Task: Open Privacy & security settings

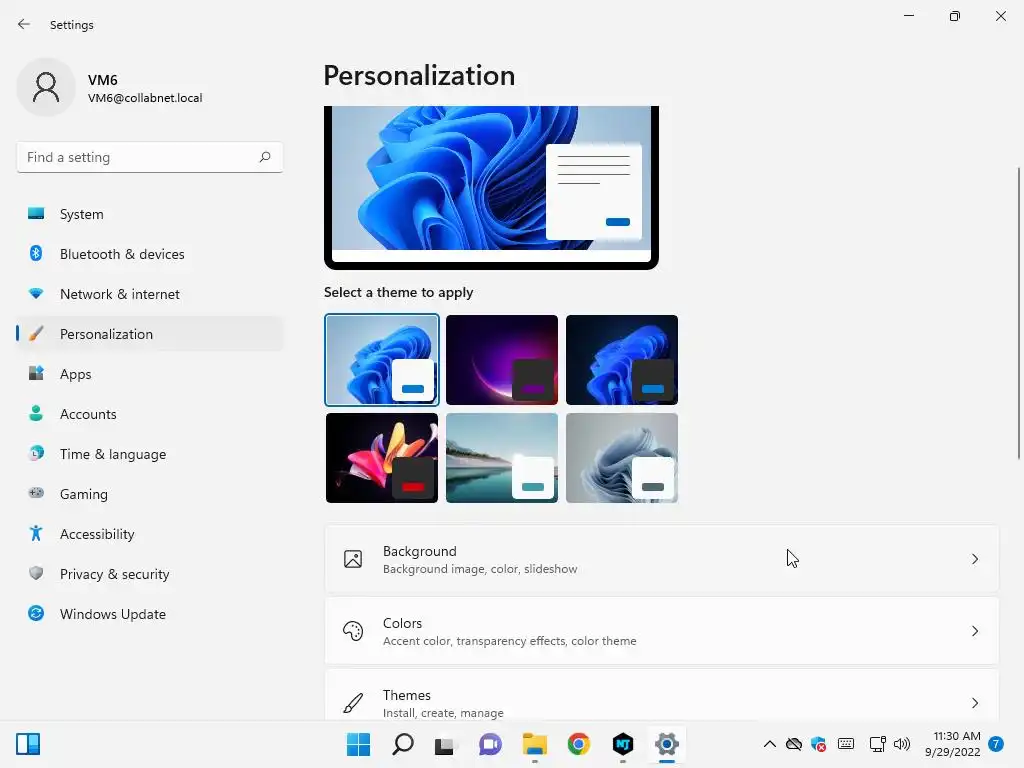Action: (150, 573)
